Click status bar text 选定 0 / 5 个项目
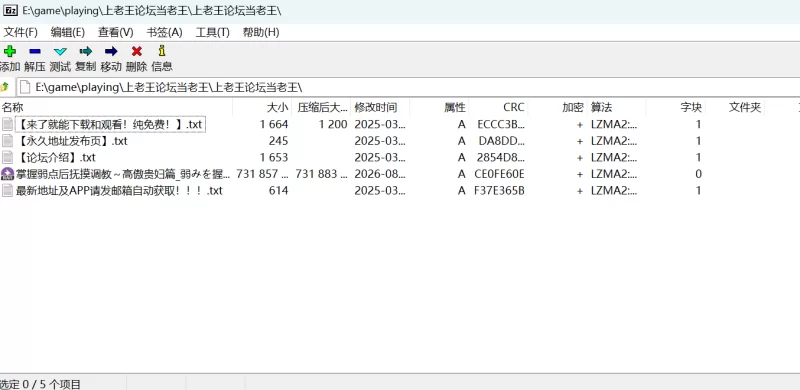 coord(40,384)
